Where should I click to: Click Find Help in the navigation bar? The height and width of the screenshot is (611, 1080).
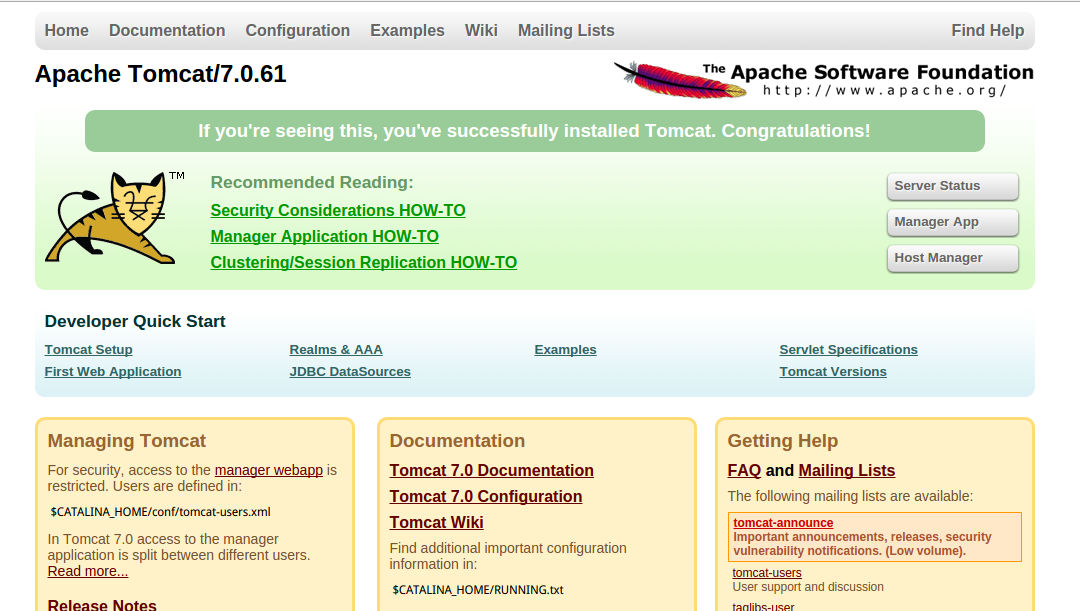pyautogui.click(x=988, y=30)
